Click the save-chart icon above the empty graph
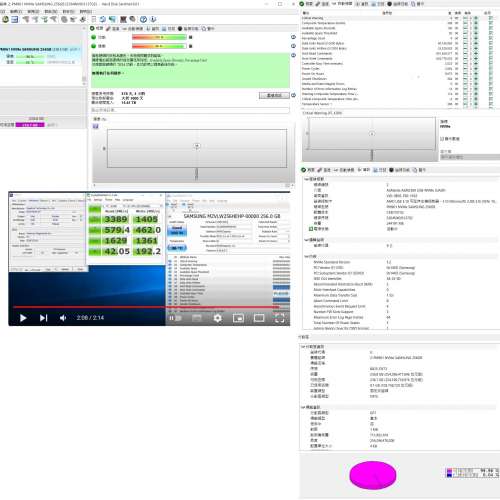The width and height of the screenshot is (500, 500). click(x=96, y=126)
